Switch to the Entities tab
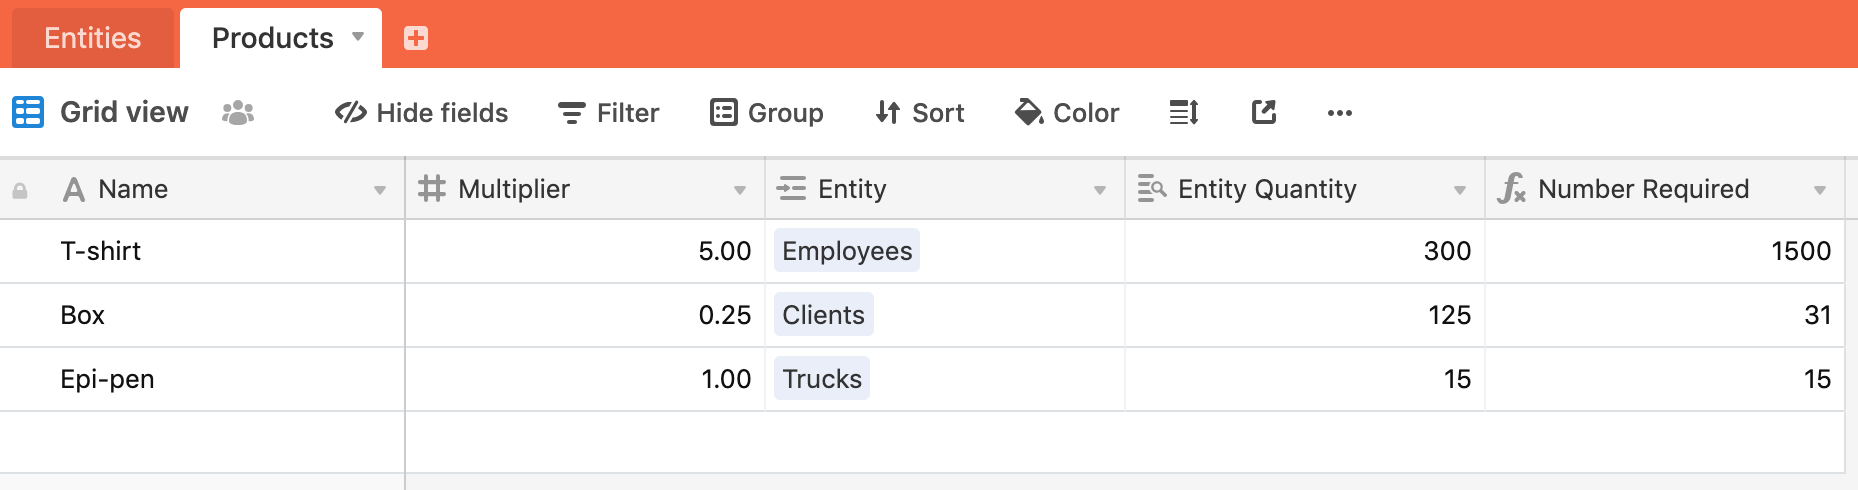The height and width of the screenshot is (490, 1858). [93, 38]
